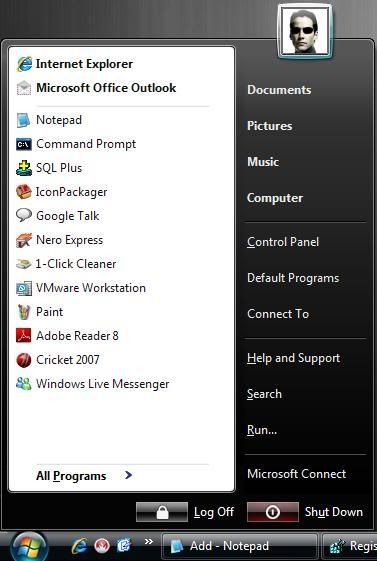Open the Documents folder link
Viewport: 377px width, 561px height.
[279, 90]
